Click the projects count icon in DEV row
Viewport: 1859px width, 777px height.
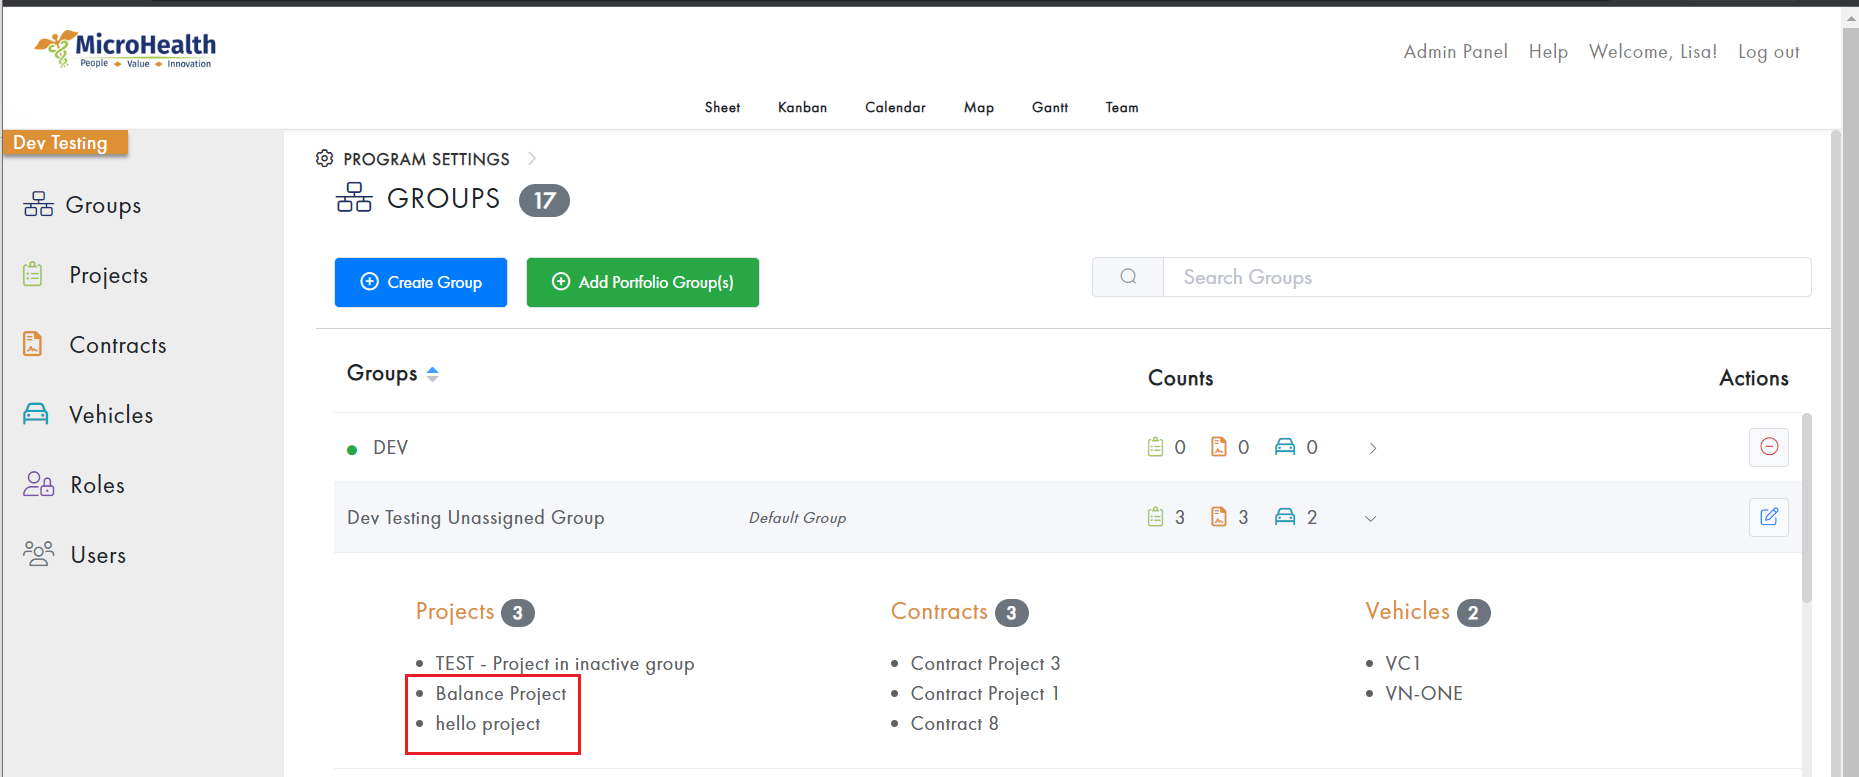tap(1155, 447)
